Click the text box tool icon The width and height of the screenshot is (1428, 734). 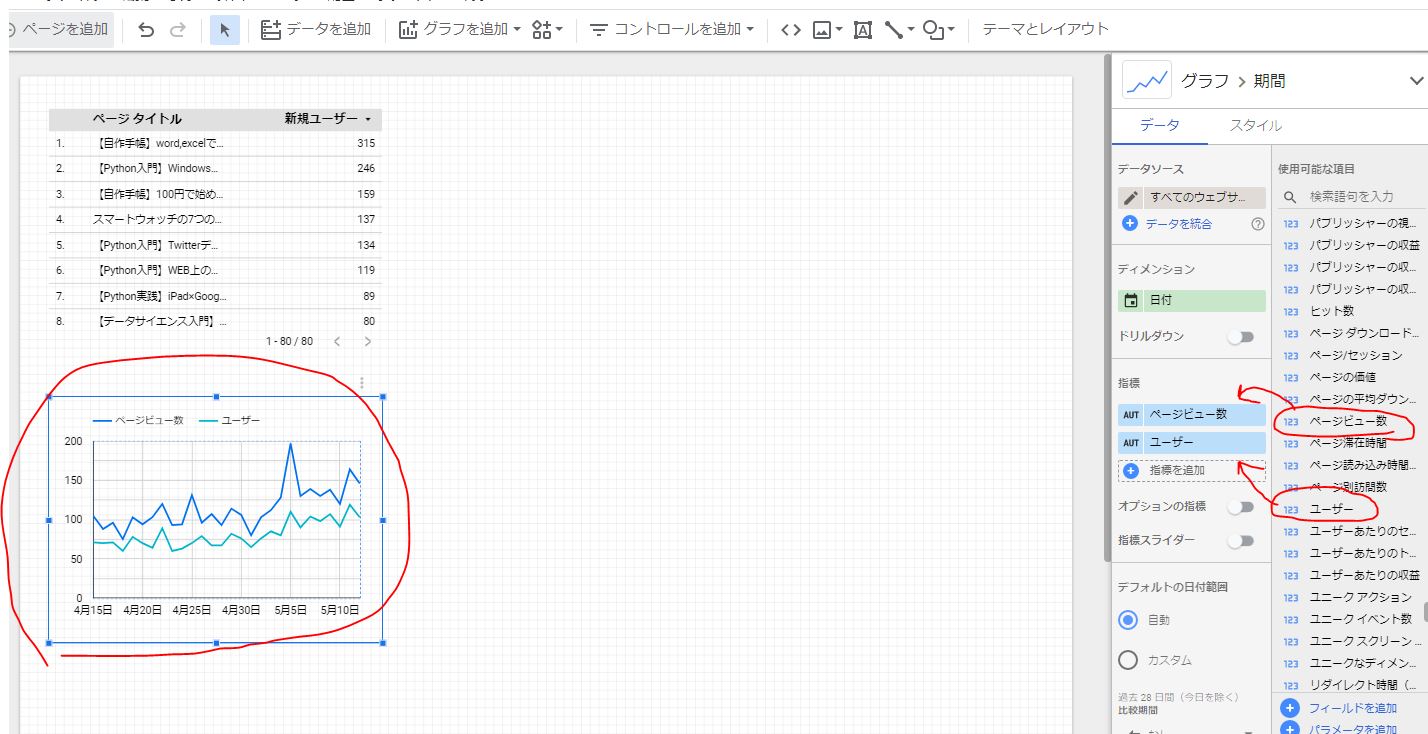tap(863, 30)
